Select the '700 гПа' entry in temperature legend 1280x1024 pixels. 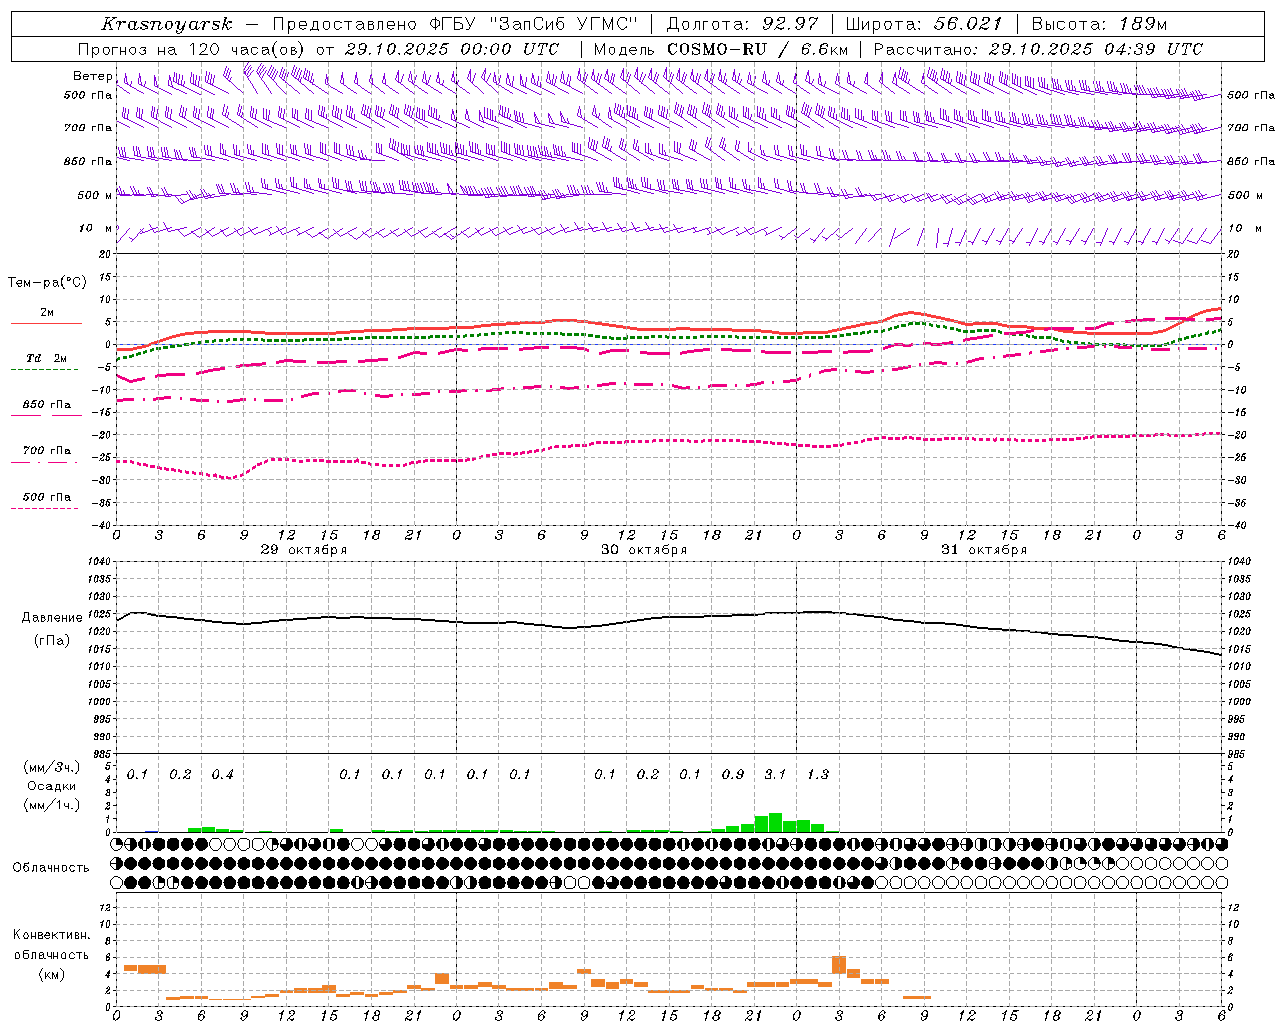tap(46, 453)
